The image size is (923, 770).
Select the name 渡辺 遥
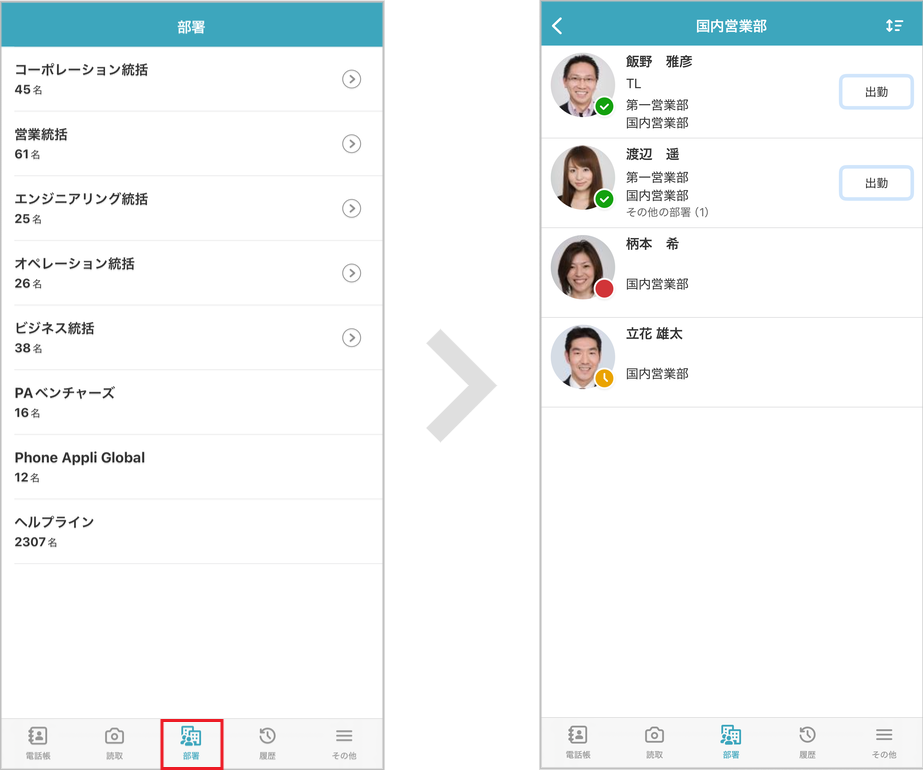652,154
